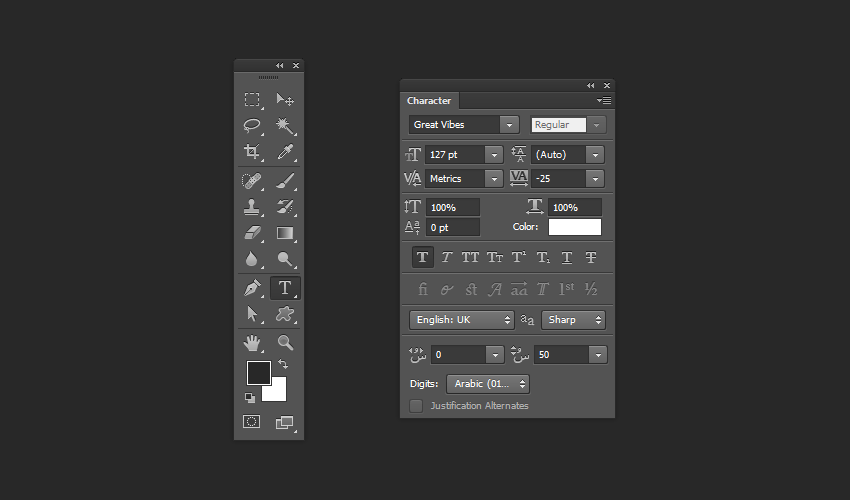Select the Hand tool
850x500 pixels.
click(252, 343)
